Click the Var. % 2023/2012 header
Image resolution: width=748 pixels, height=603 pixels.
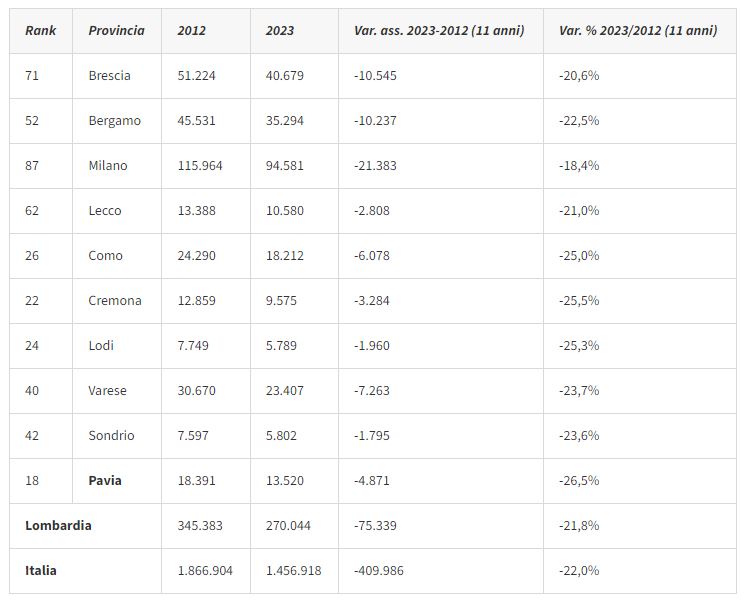tap(638, 31)
